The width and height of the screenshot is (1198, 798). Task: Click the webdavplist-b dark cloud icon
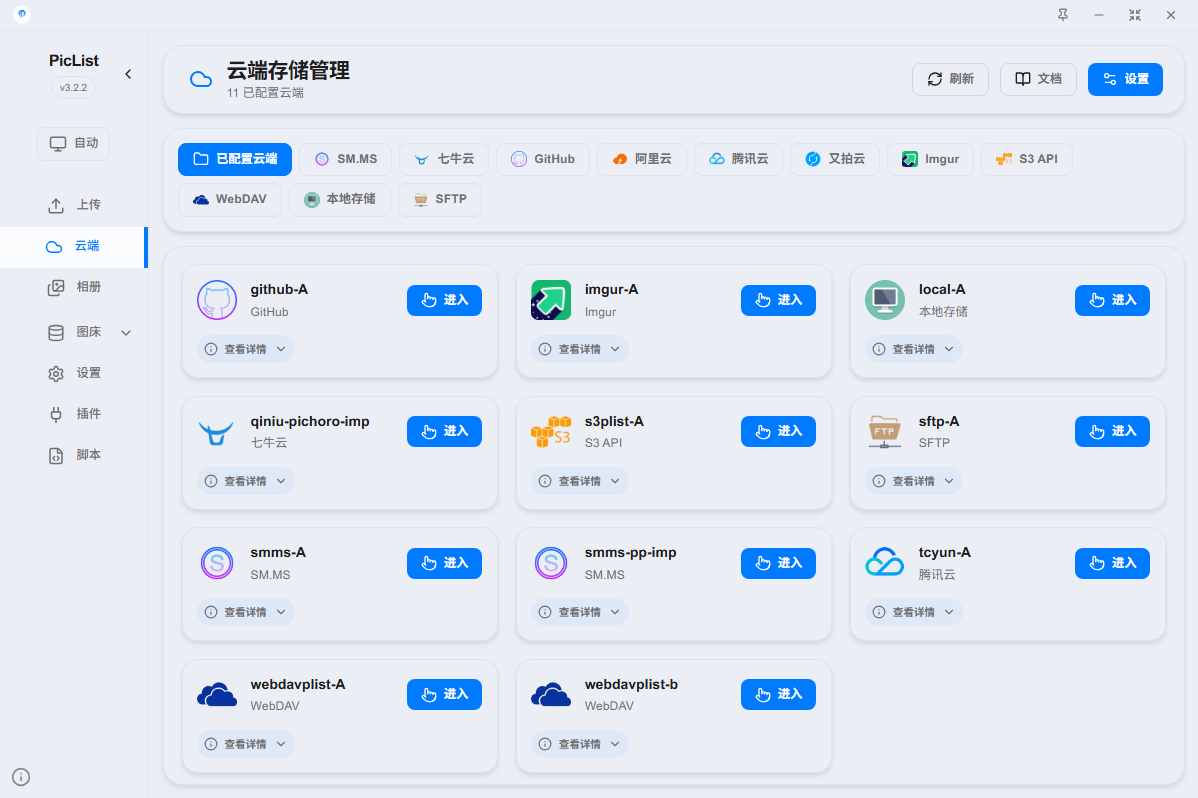click(x=551, y=695)
